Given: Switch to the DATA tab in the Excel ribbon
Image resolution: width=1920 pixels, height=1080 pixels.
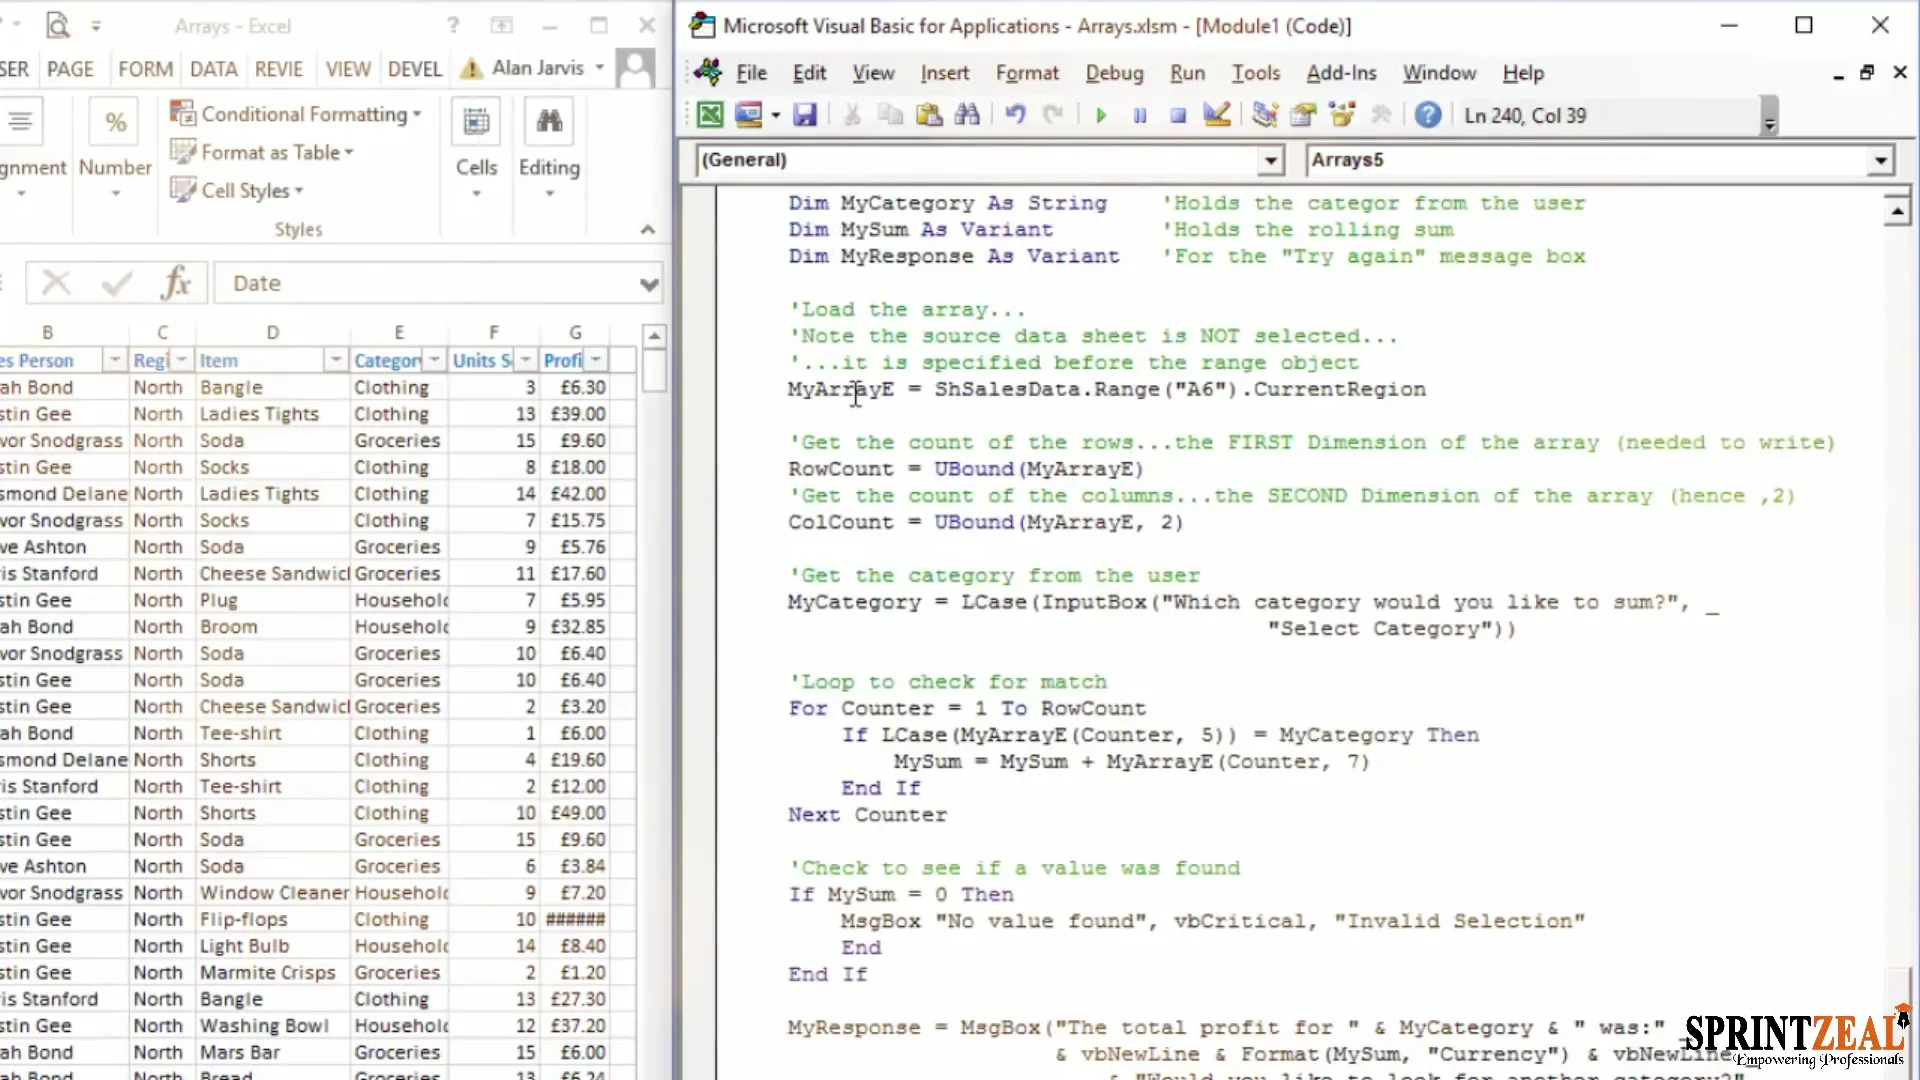Looking at the screenshot, I should click(x=214, y=69).
